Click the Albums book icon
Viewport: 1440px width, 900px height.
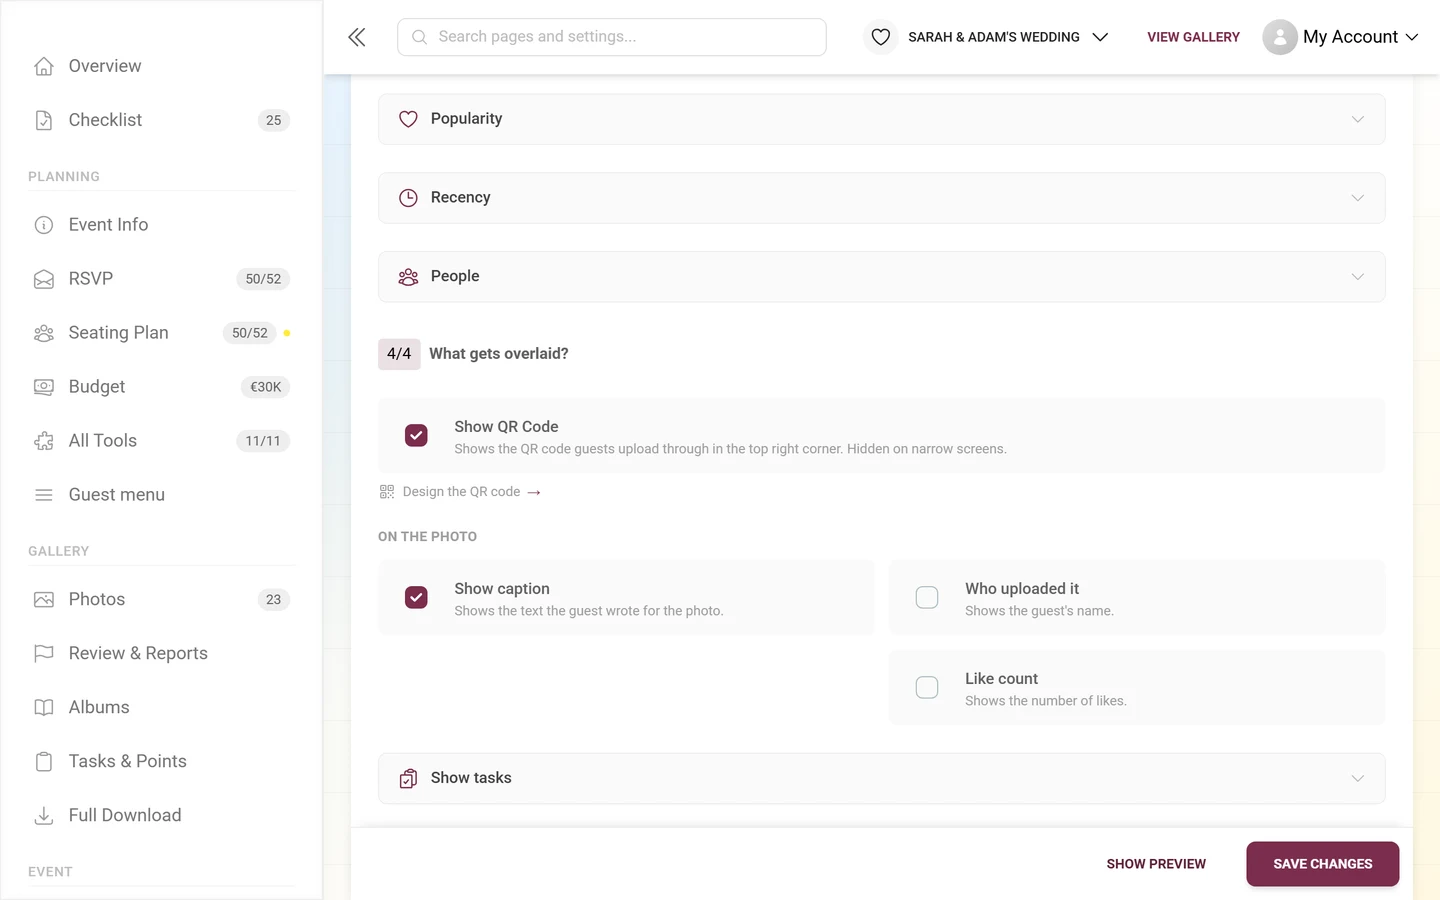click(x=44, y=708)
